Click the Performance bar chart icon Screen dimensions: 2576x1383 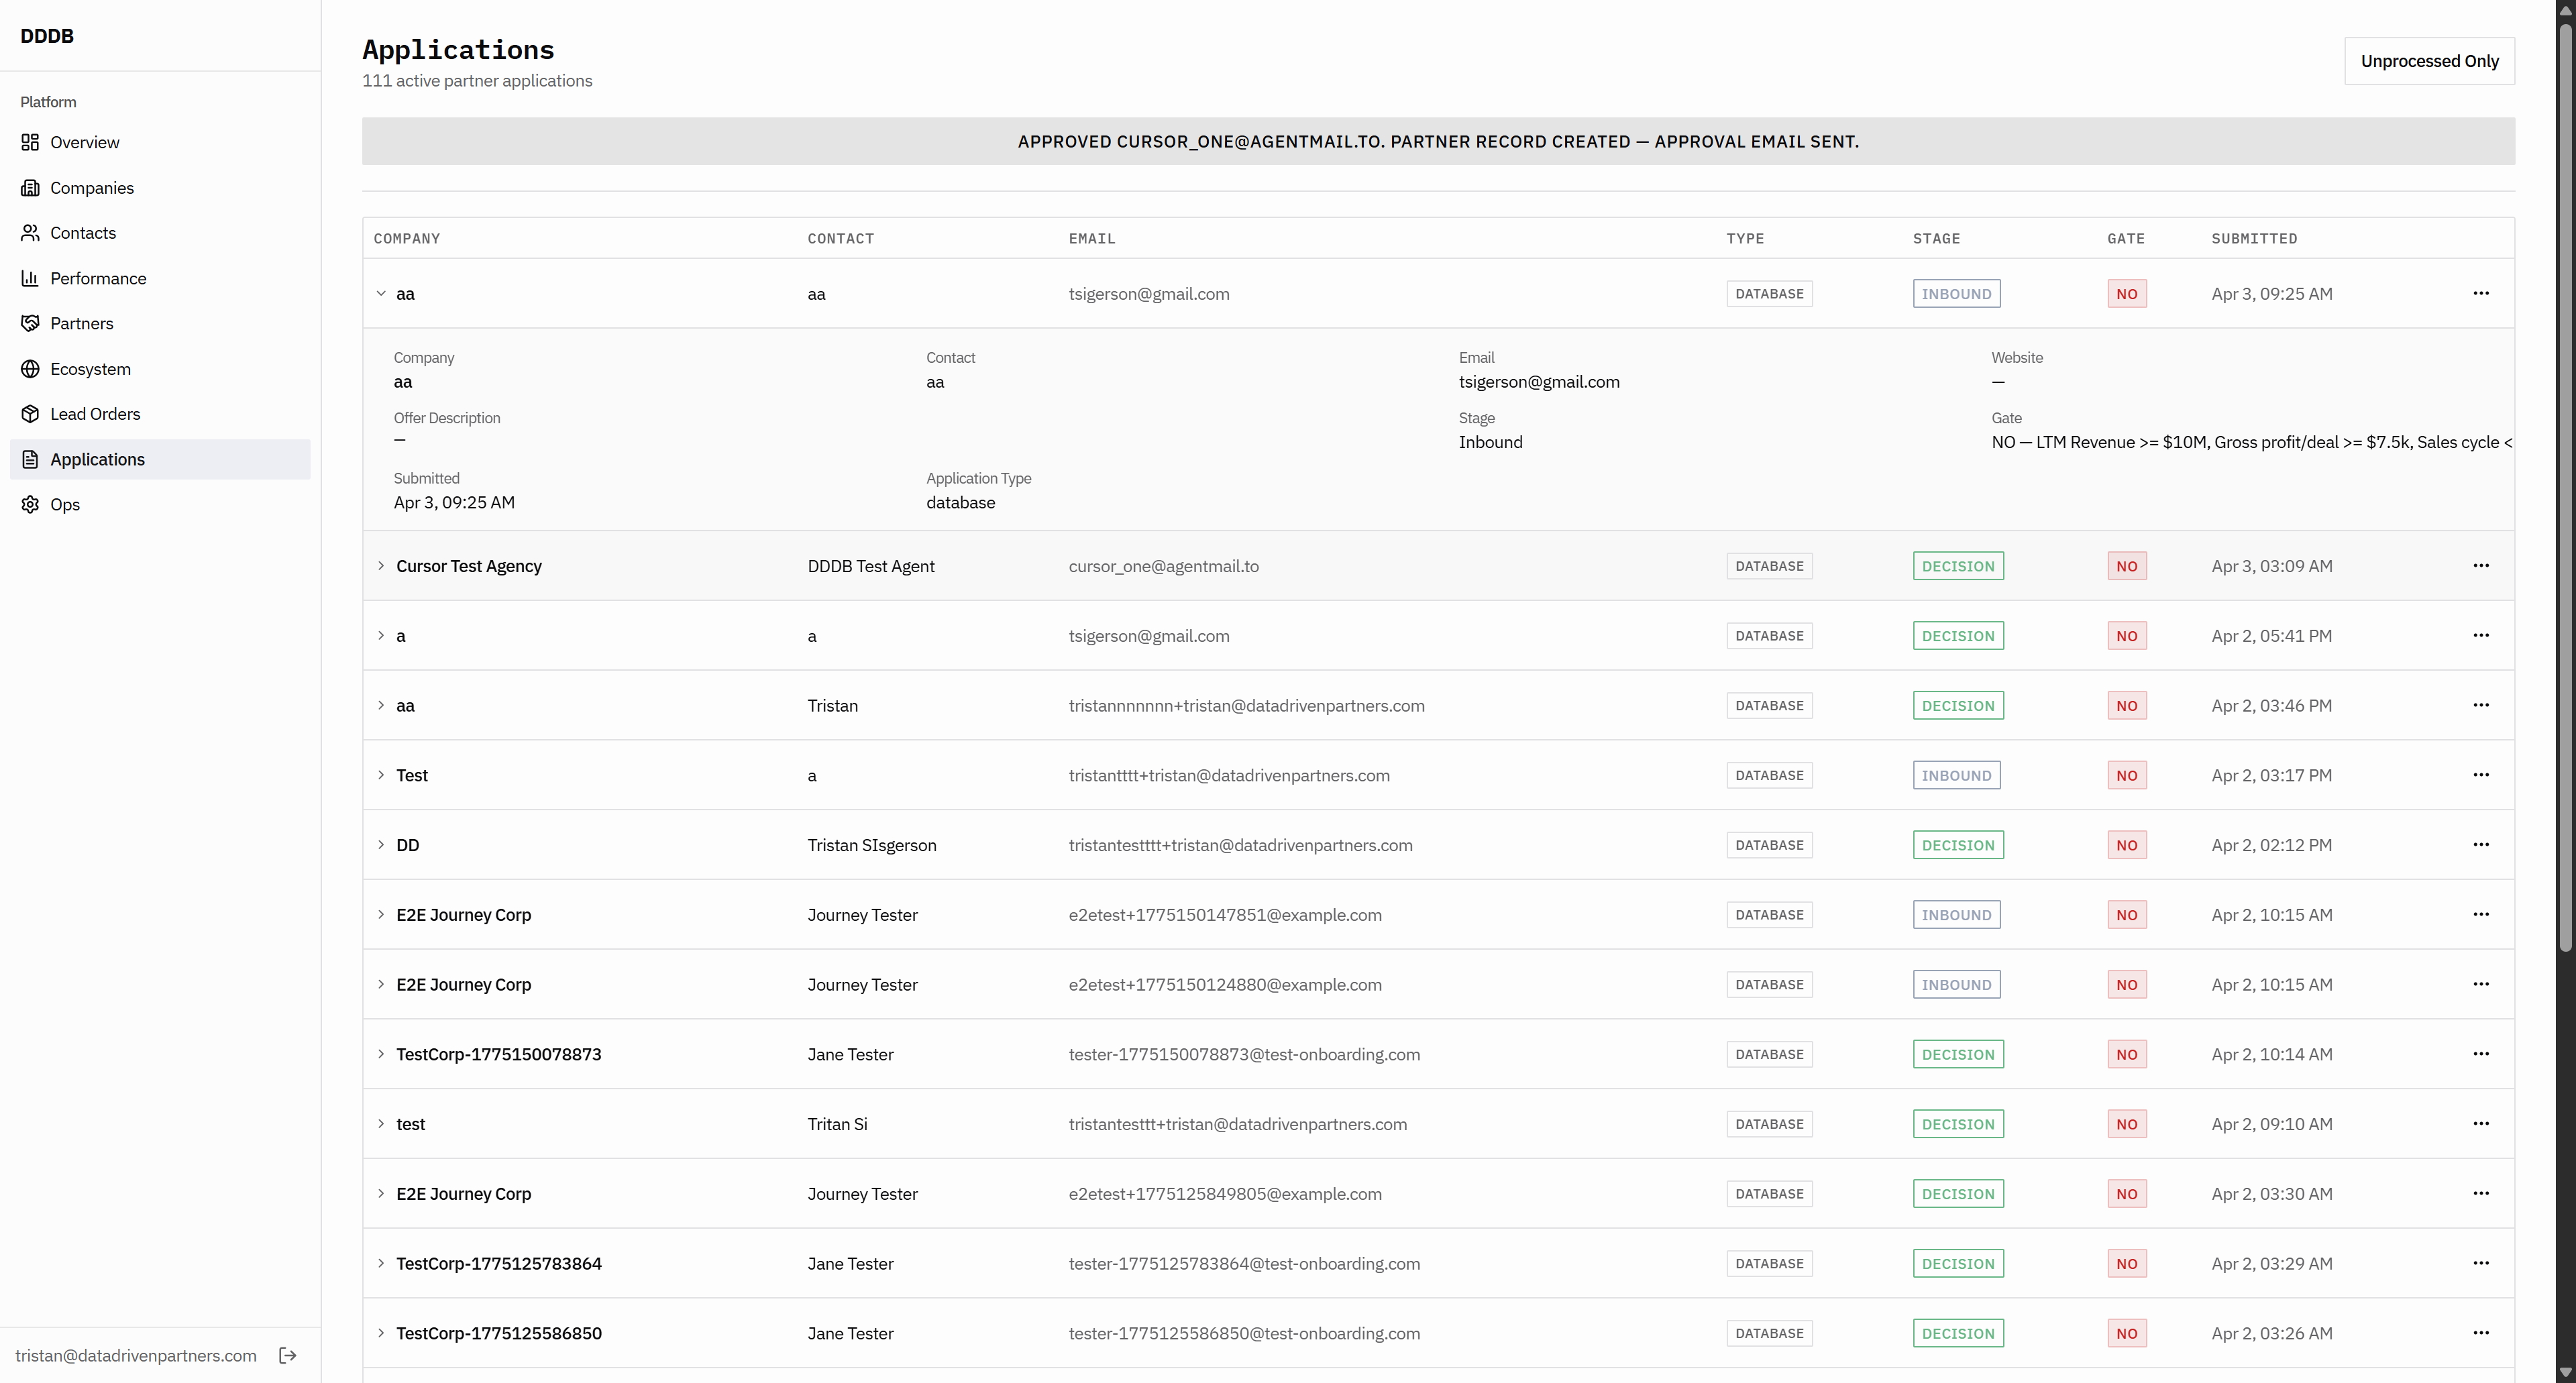30,278
